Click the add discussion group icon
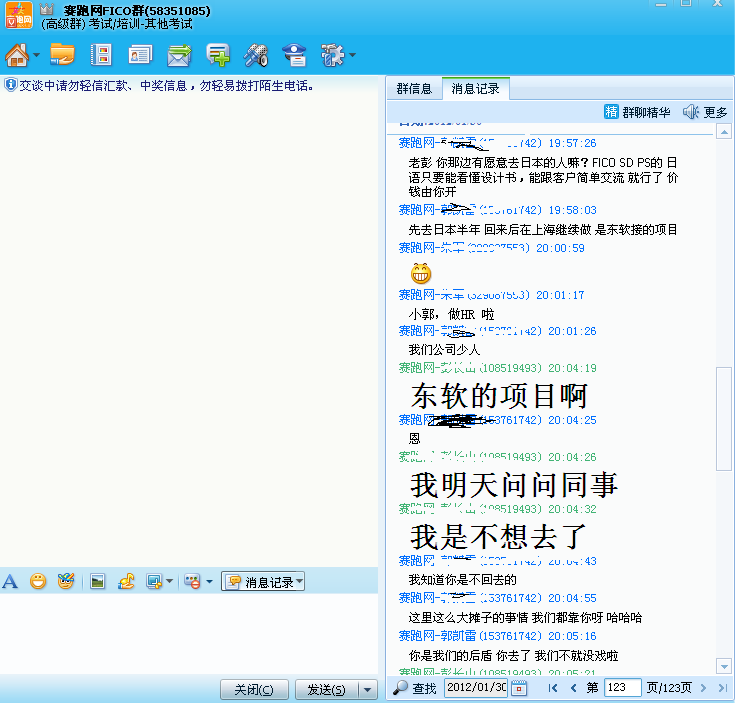The height and width of the screenshot is (703, 735). [x=218, y=55]
